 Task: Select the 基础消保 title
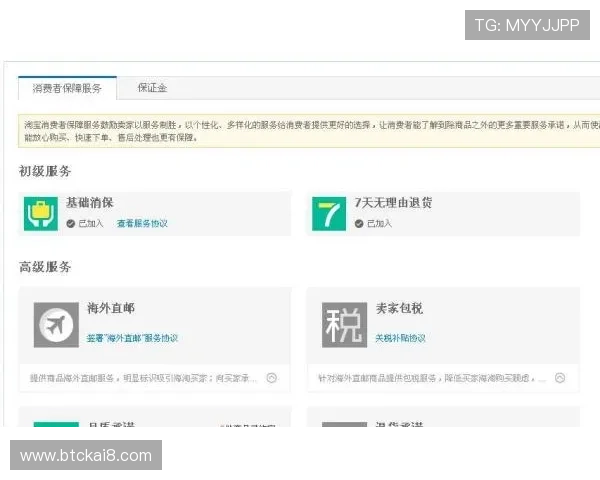pos(90,202)
